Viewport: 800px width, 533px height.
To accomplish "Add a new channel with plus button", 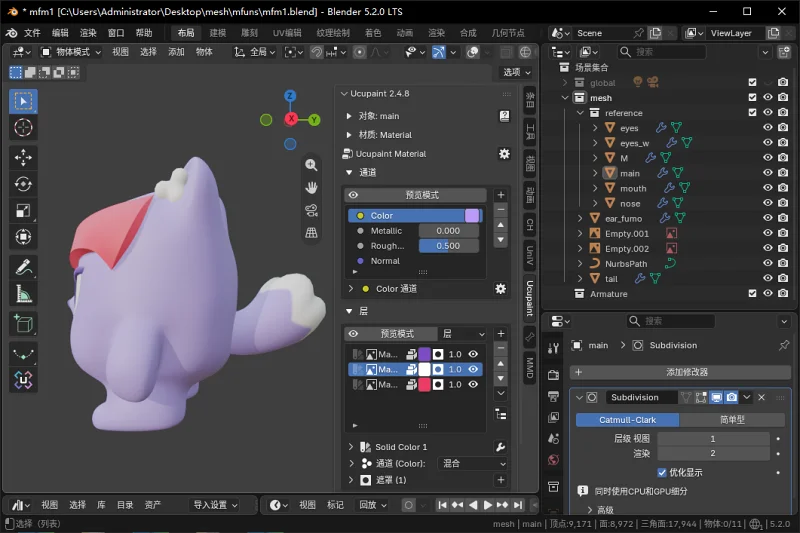I will click(x=501, y=195).
